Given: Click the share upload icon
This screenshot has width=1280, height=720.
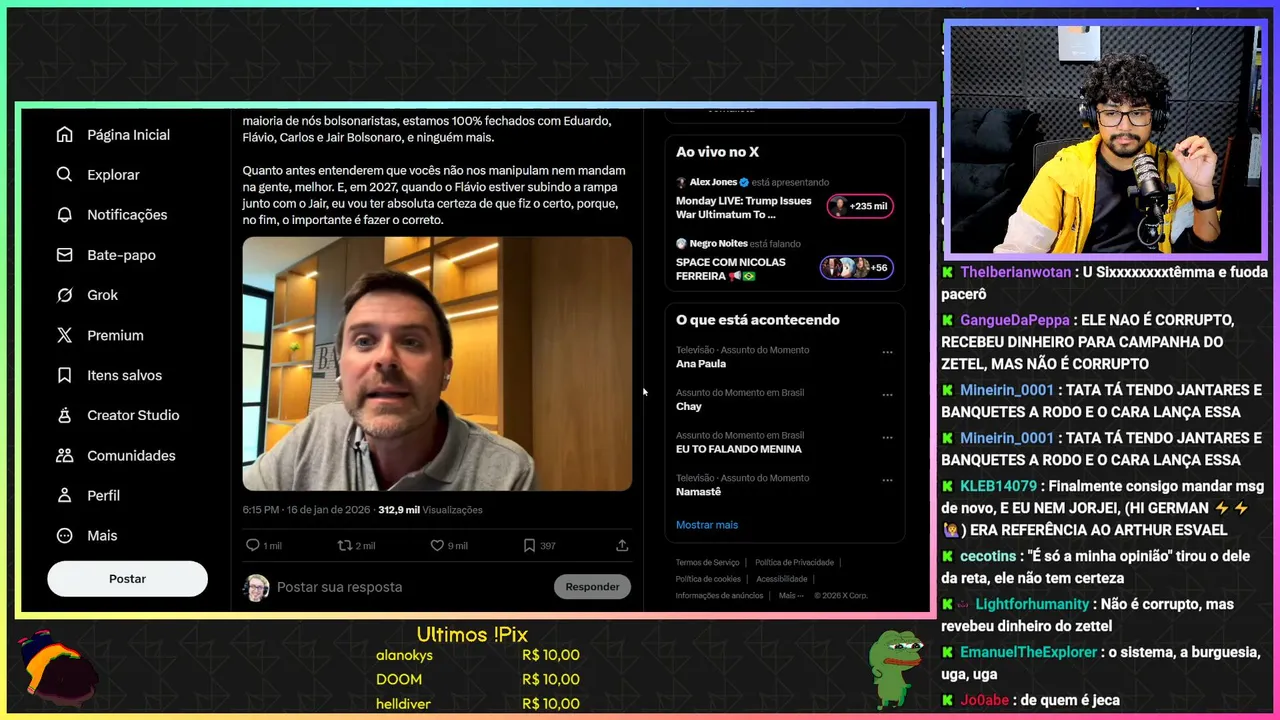Looking at the screenshot, I should [622, 545].
